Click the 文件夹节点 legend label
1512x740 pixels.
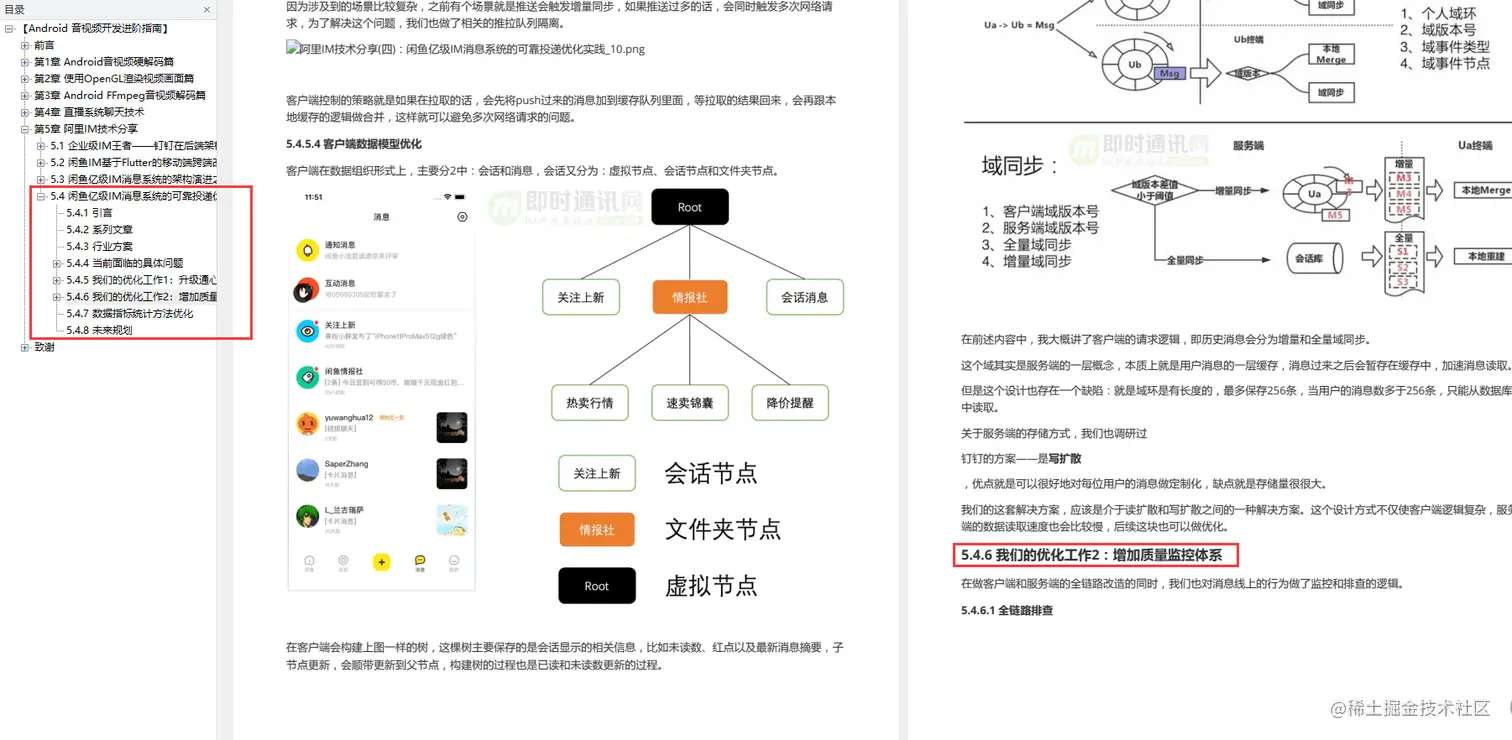pyautogui.click(x=723, y=529)
